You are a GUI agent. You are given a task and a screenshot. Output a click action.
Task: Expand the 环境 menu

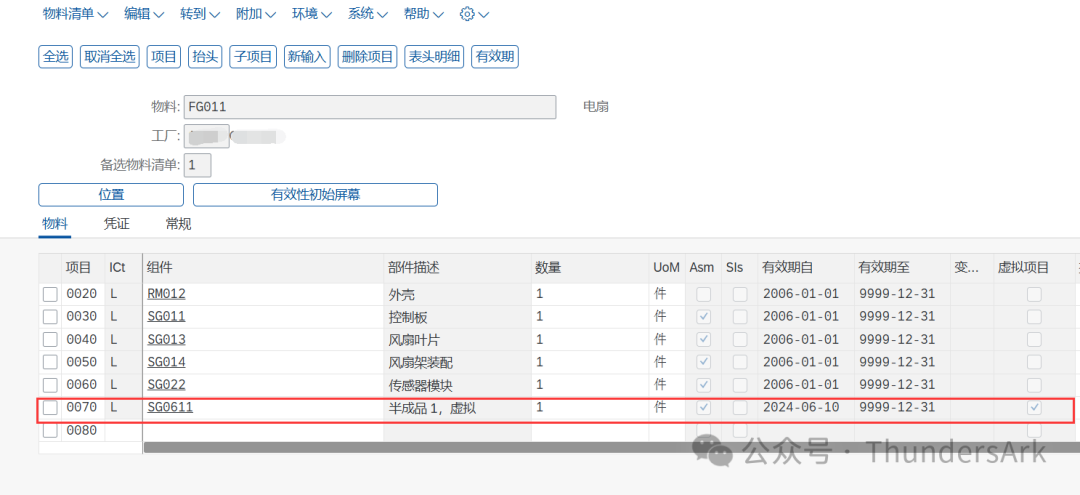(311, 14)
